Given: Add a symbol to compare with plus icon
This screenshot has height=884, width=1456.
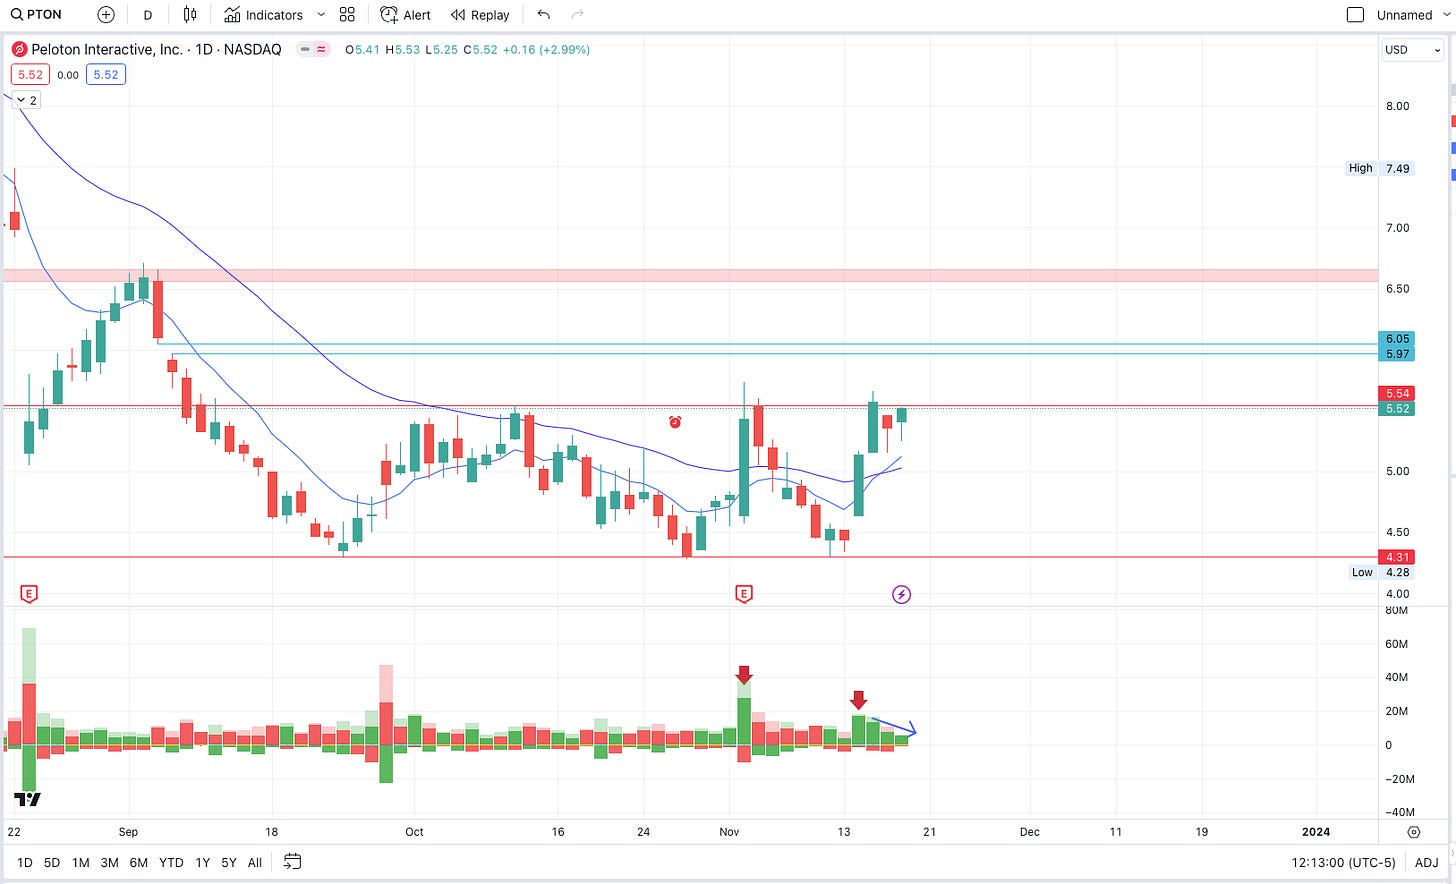Looking at the screenshot, I should pyautogui.click(x=106, y=14).
